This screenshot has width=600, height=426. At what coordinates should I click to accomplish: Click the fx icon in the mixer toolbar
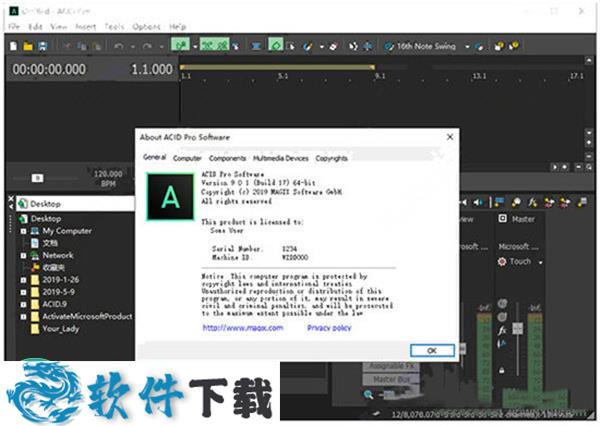click(x=532, y=202)
